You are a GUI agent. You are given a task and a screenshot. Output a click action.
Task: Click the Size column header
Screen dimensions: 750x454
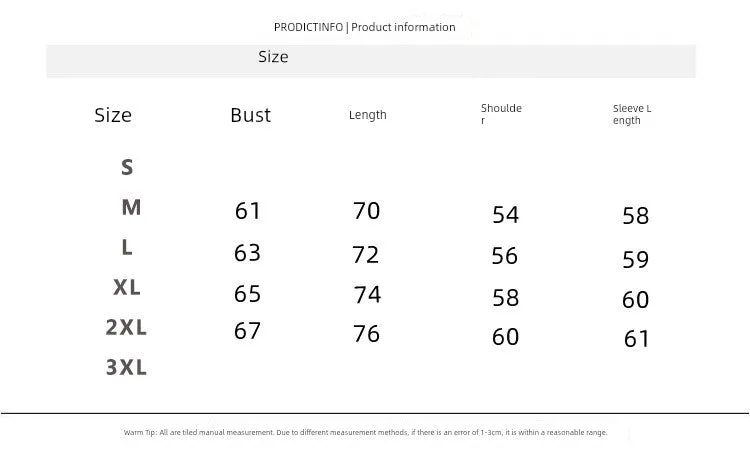(x=113, y=115)
